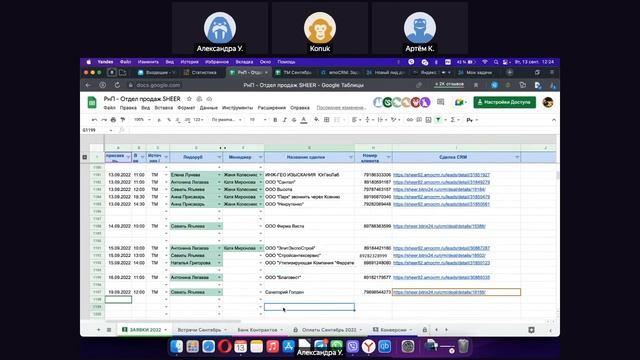Screen dimensions: 640x360
Task: Switch to Встречи Сентябрь sheet tab
Action: coord(202,330)
